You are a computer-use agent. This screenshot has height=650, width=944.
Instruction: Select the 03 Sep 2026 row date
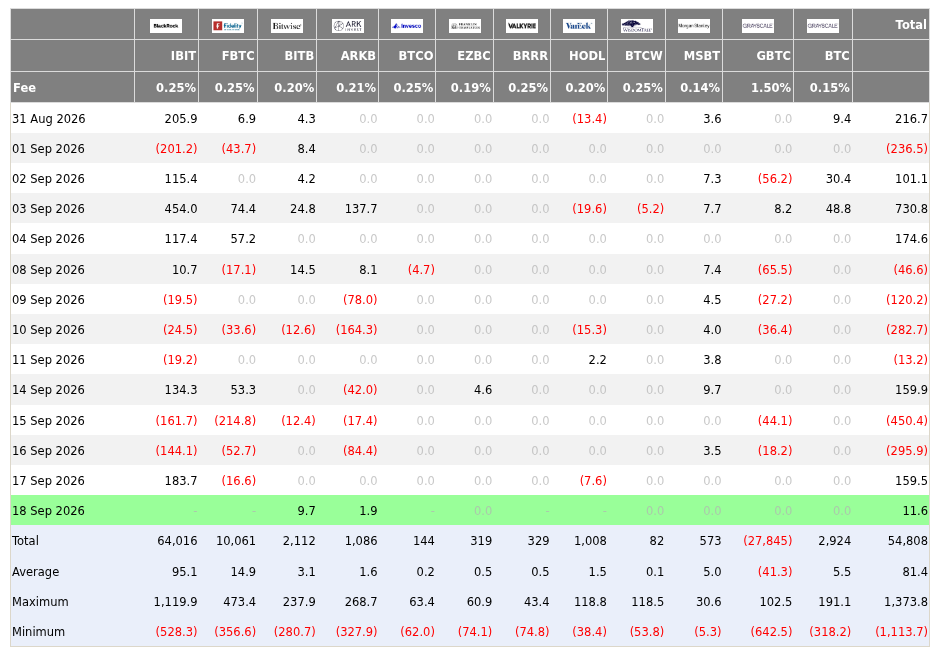(48, 209)
